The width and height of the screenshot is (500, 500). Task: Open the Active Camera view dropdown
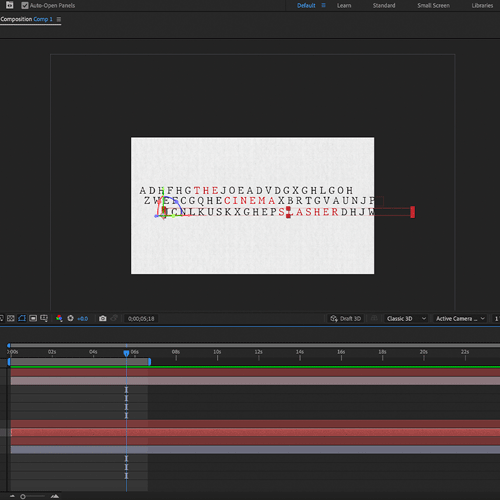pyautogui.click(x=460, y=319)
